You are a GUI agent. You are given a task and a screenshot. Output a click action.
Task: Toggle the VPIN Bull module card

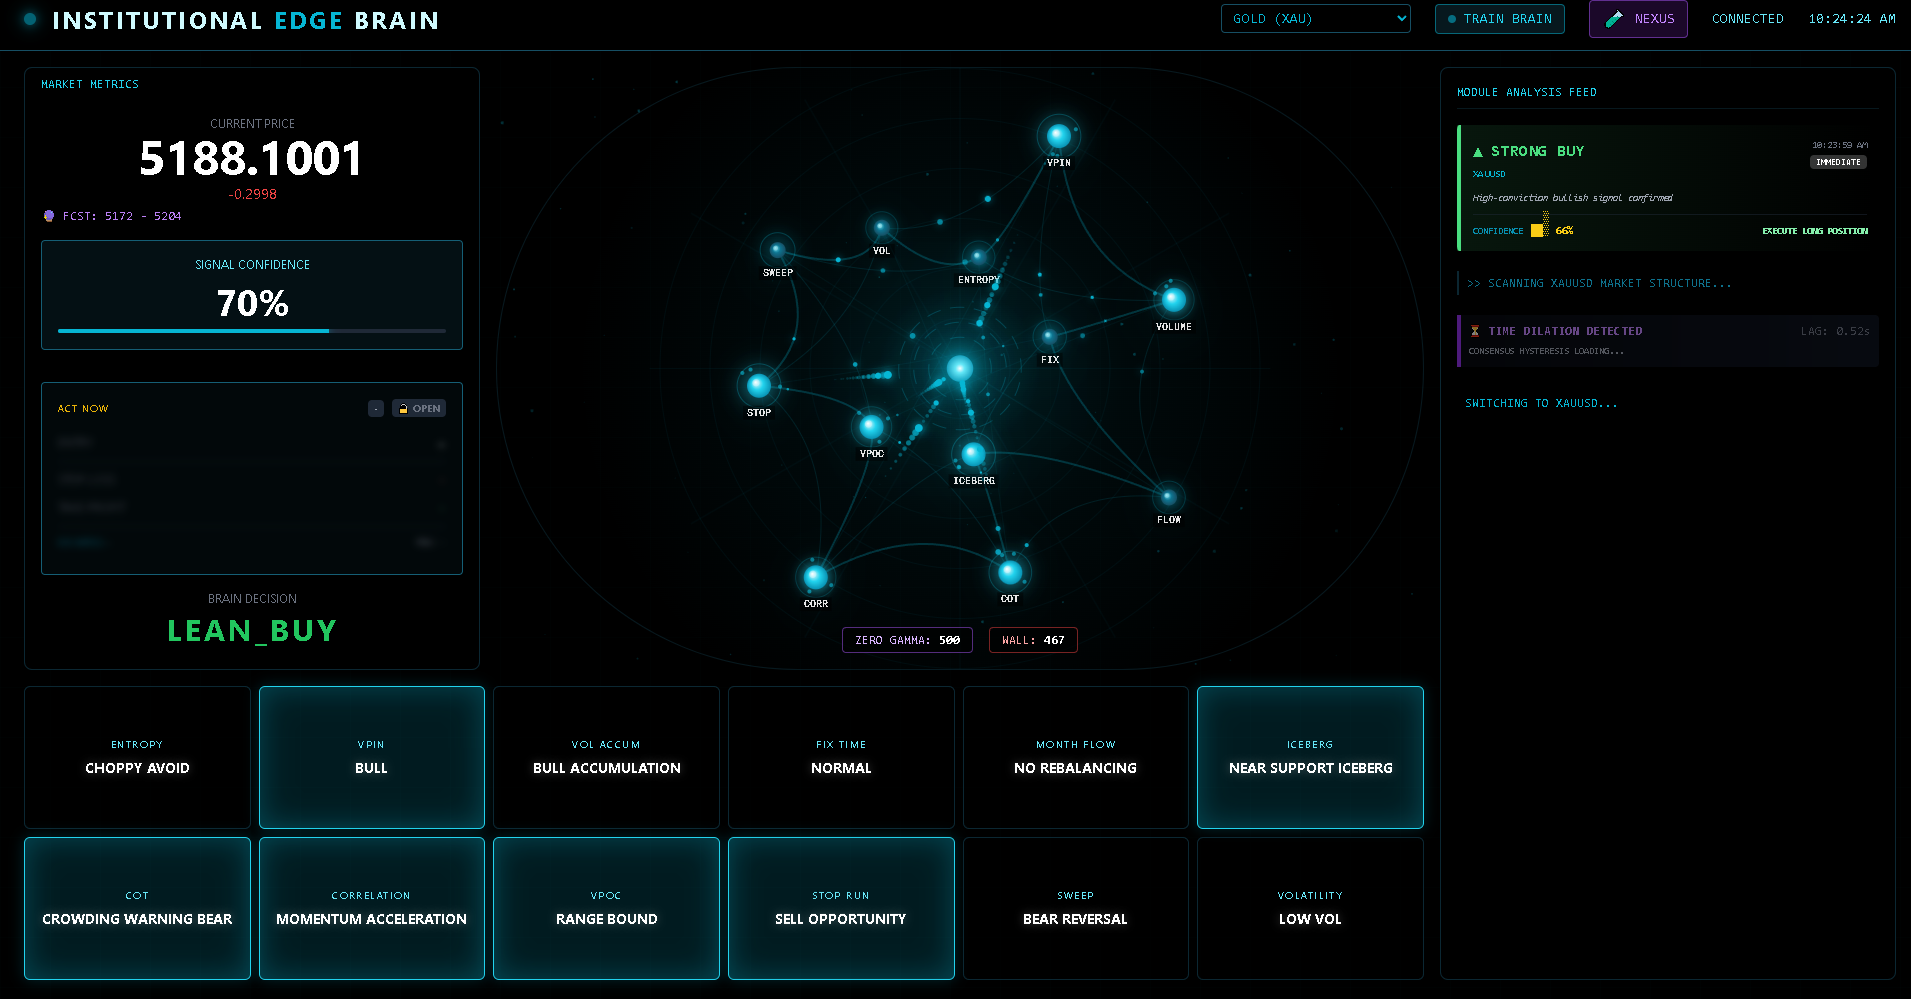tap(372, 757)
